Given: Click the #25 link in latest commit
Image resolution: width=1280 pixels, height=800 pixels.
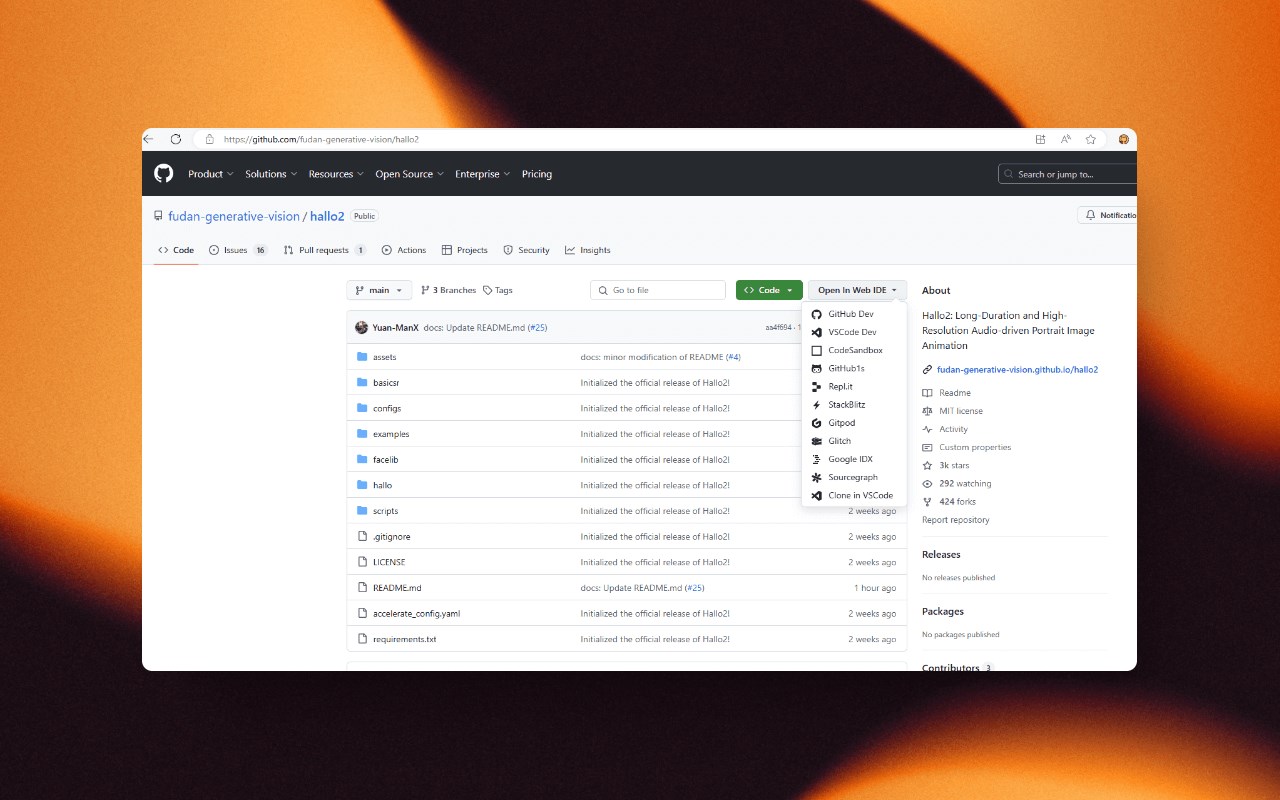Looking at the screenshot, I should [537, 327].
